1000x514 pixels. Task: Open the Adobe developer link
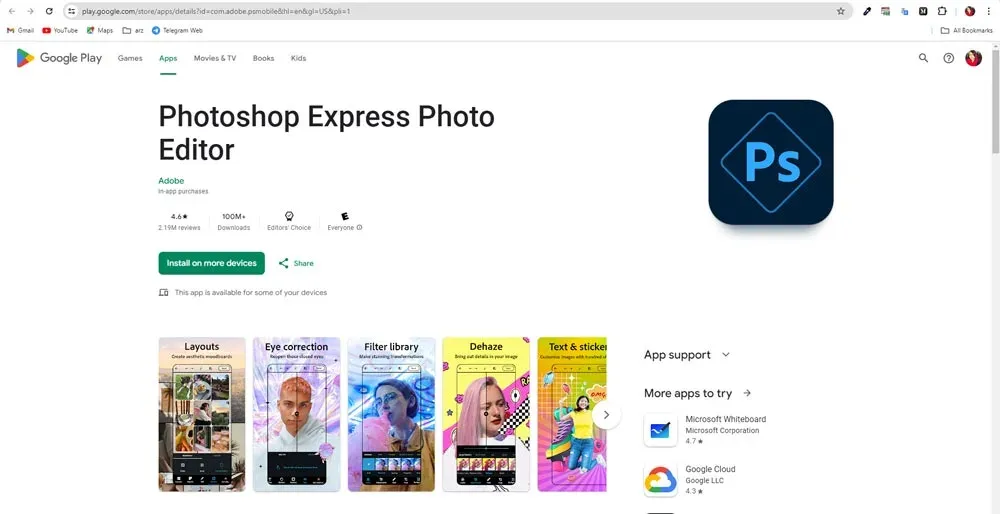[x=171, y=180]
